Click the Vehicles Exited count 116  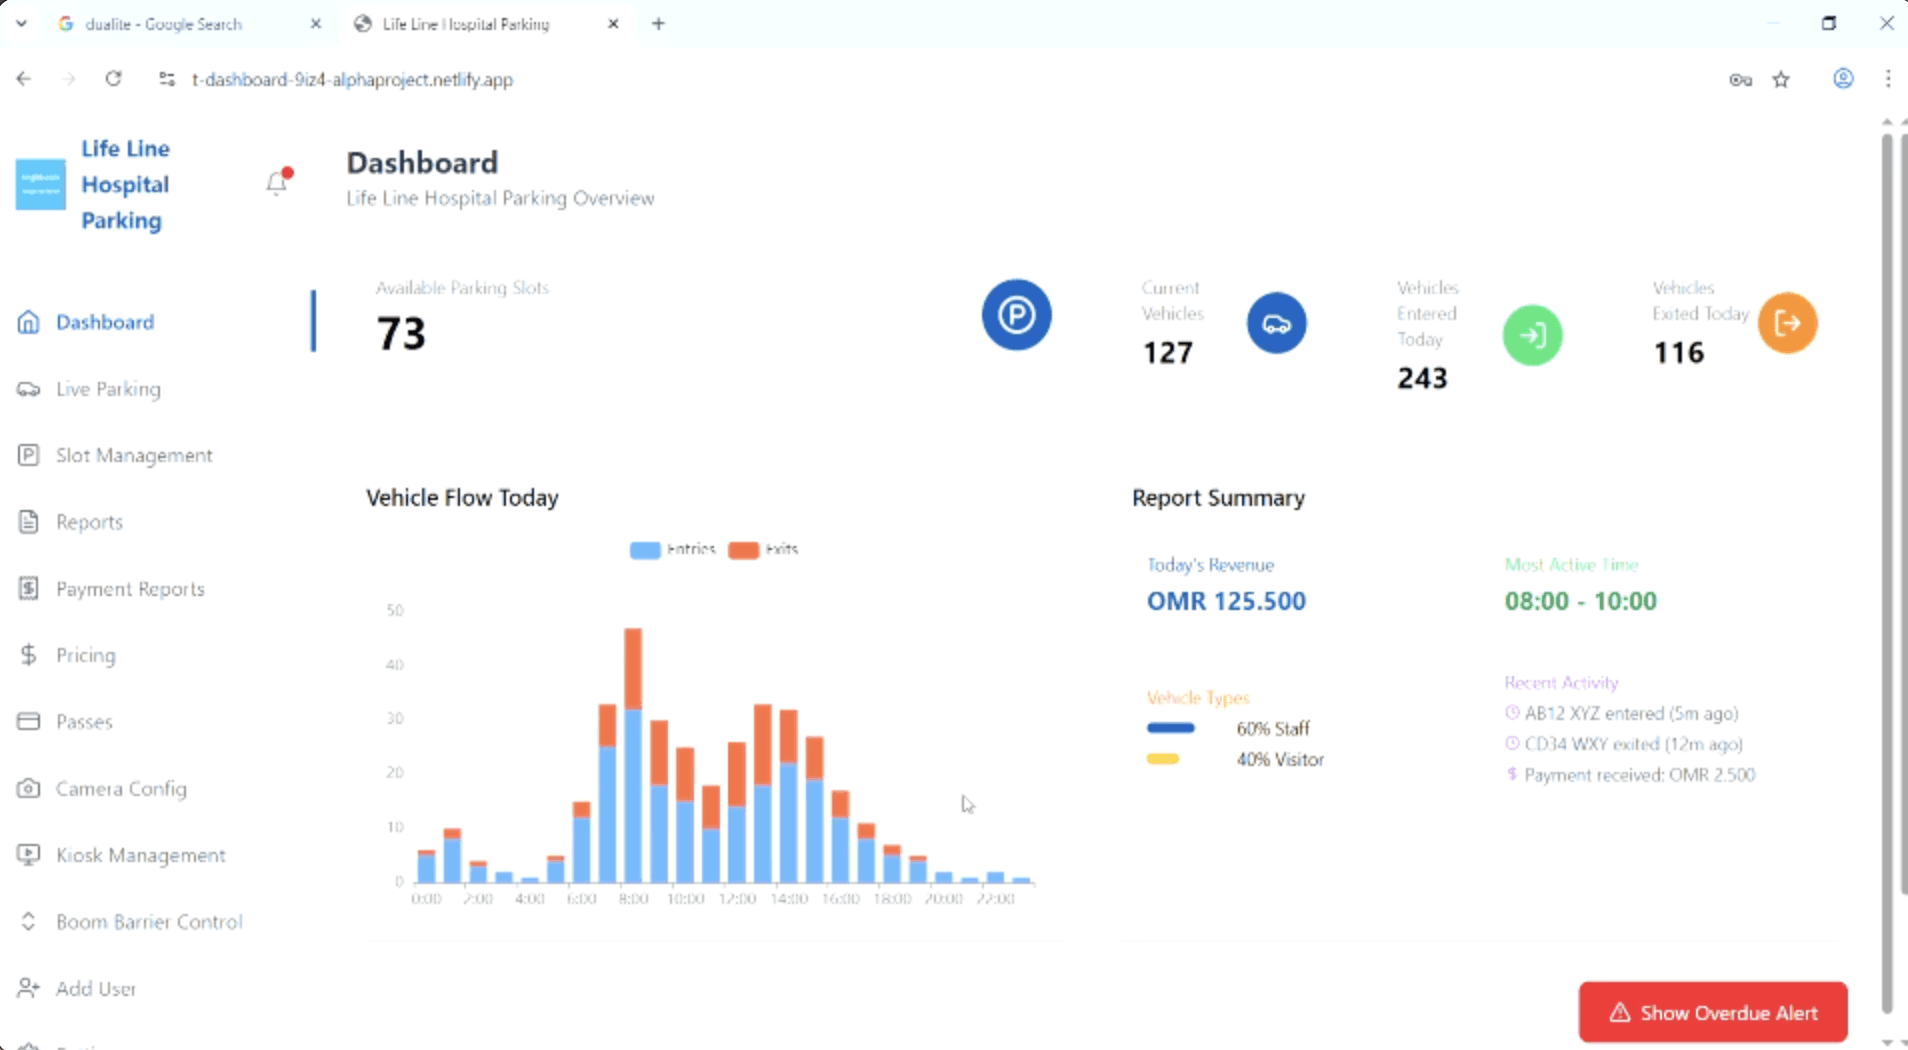tap(1679, 353)
